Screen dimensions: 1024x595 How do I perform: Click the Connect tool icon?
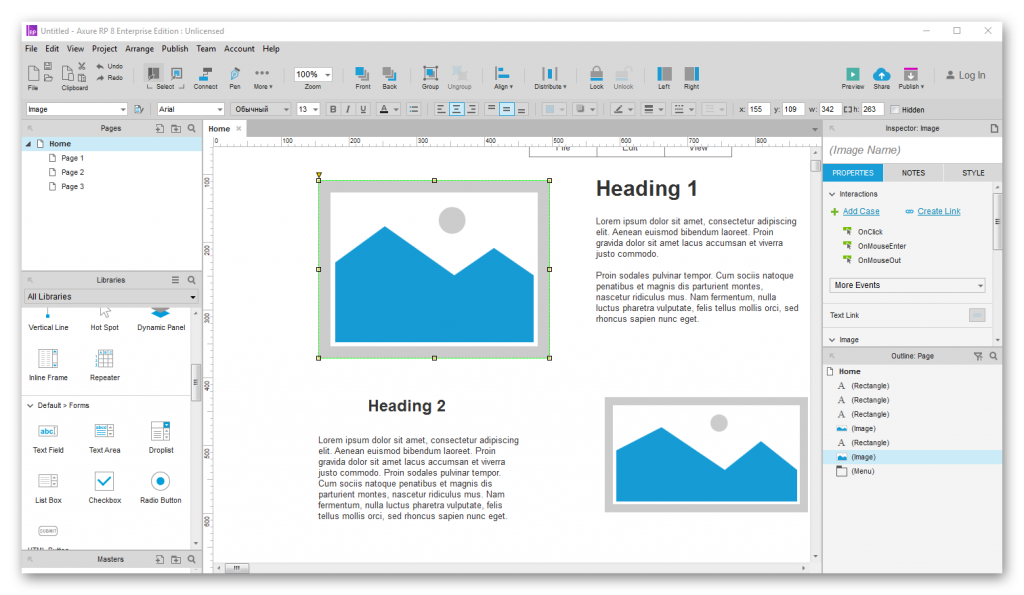[206, 74]
